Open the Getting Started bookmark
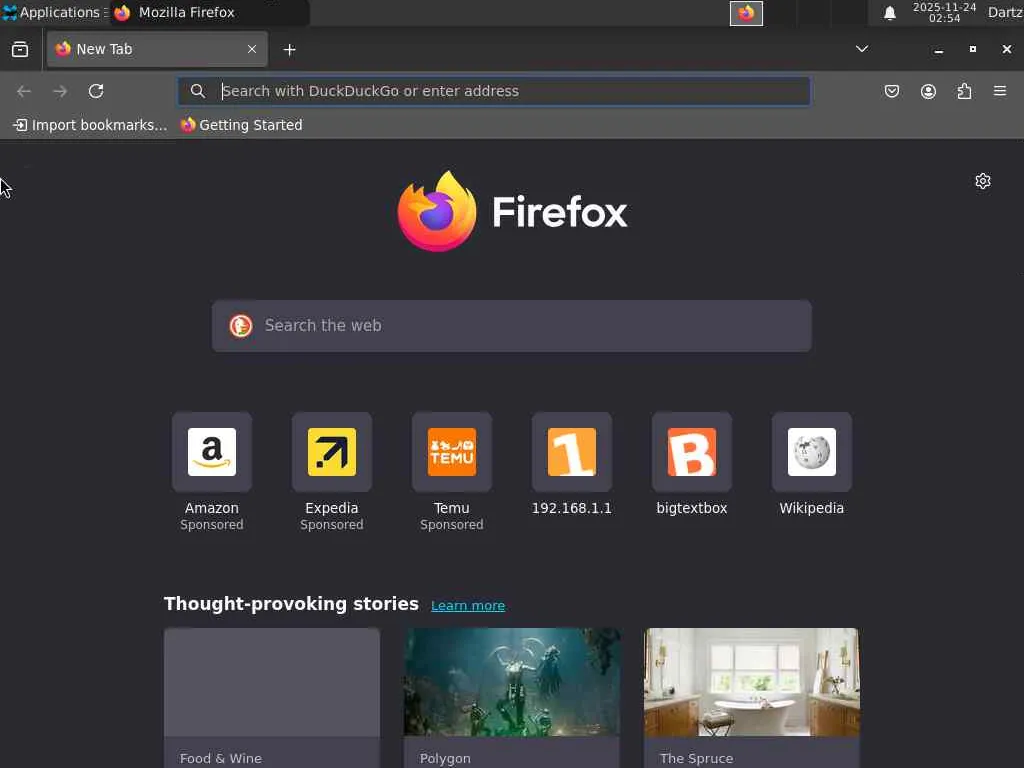1024x768 pixels. pyautogui.click(x=242, y=125)
